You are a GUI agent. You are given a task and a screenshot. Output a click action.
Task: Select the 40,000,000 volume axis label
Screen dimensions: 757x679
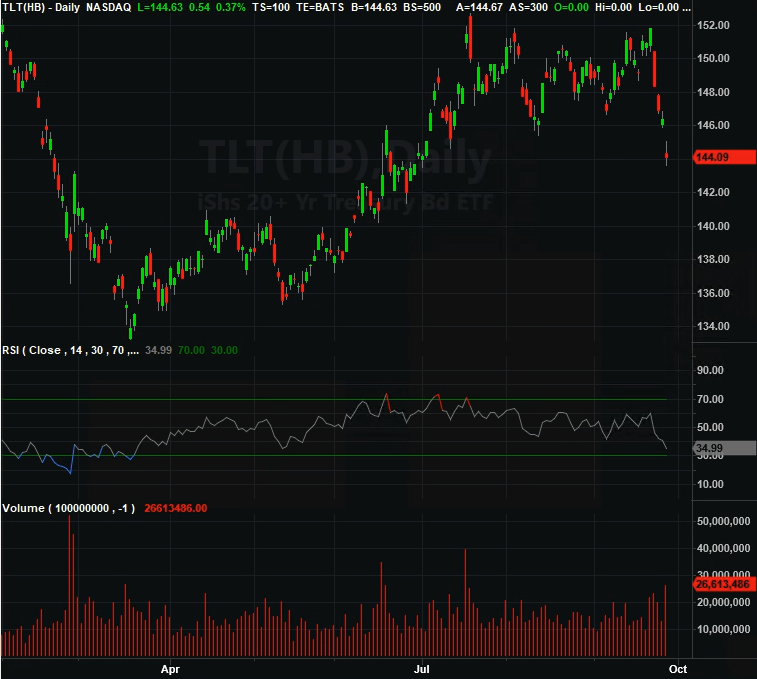point(723,549)
